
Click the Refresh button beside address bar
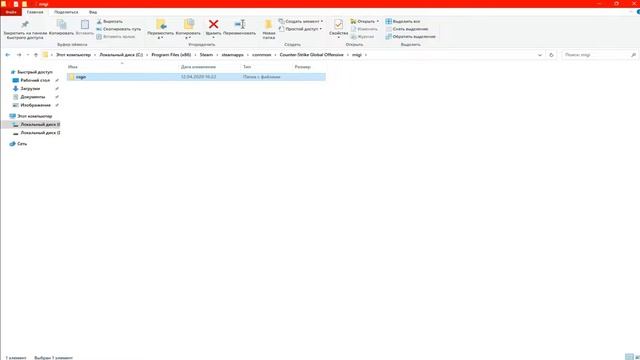click(551, 55)
